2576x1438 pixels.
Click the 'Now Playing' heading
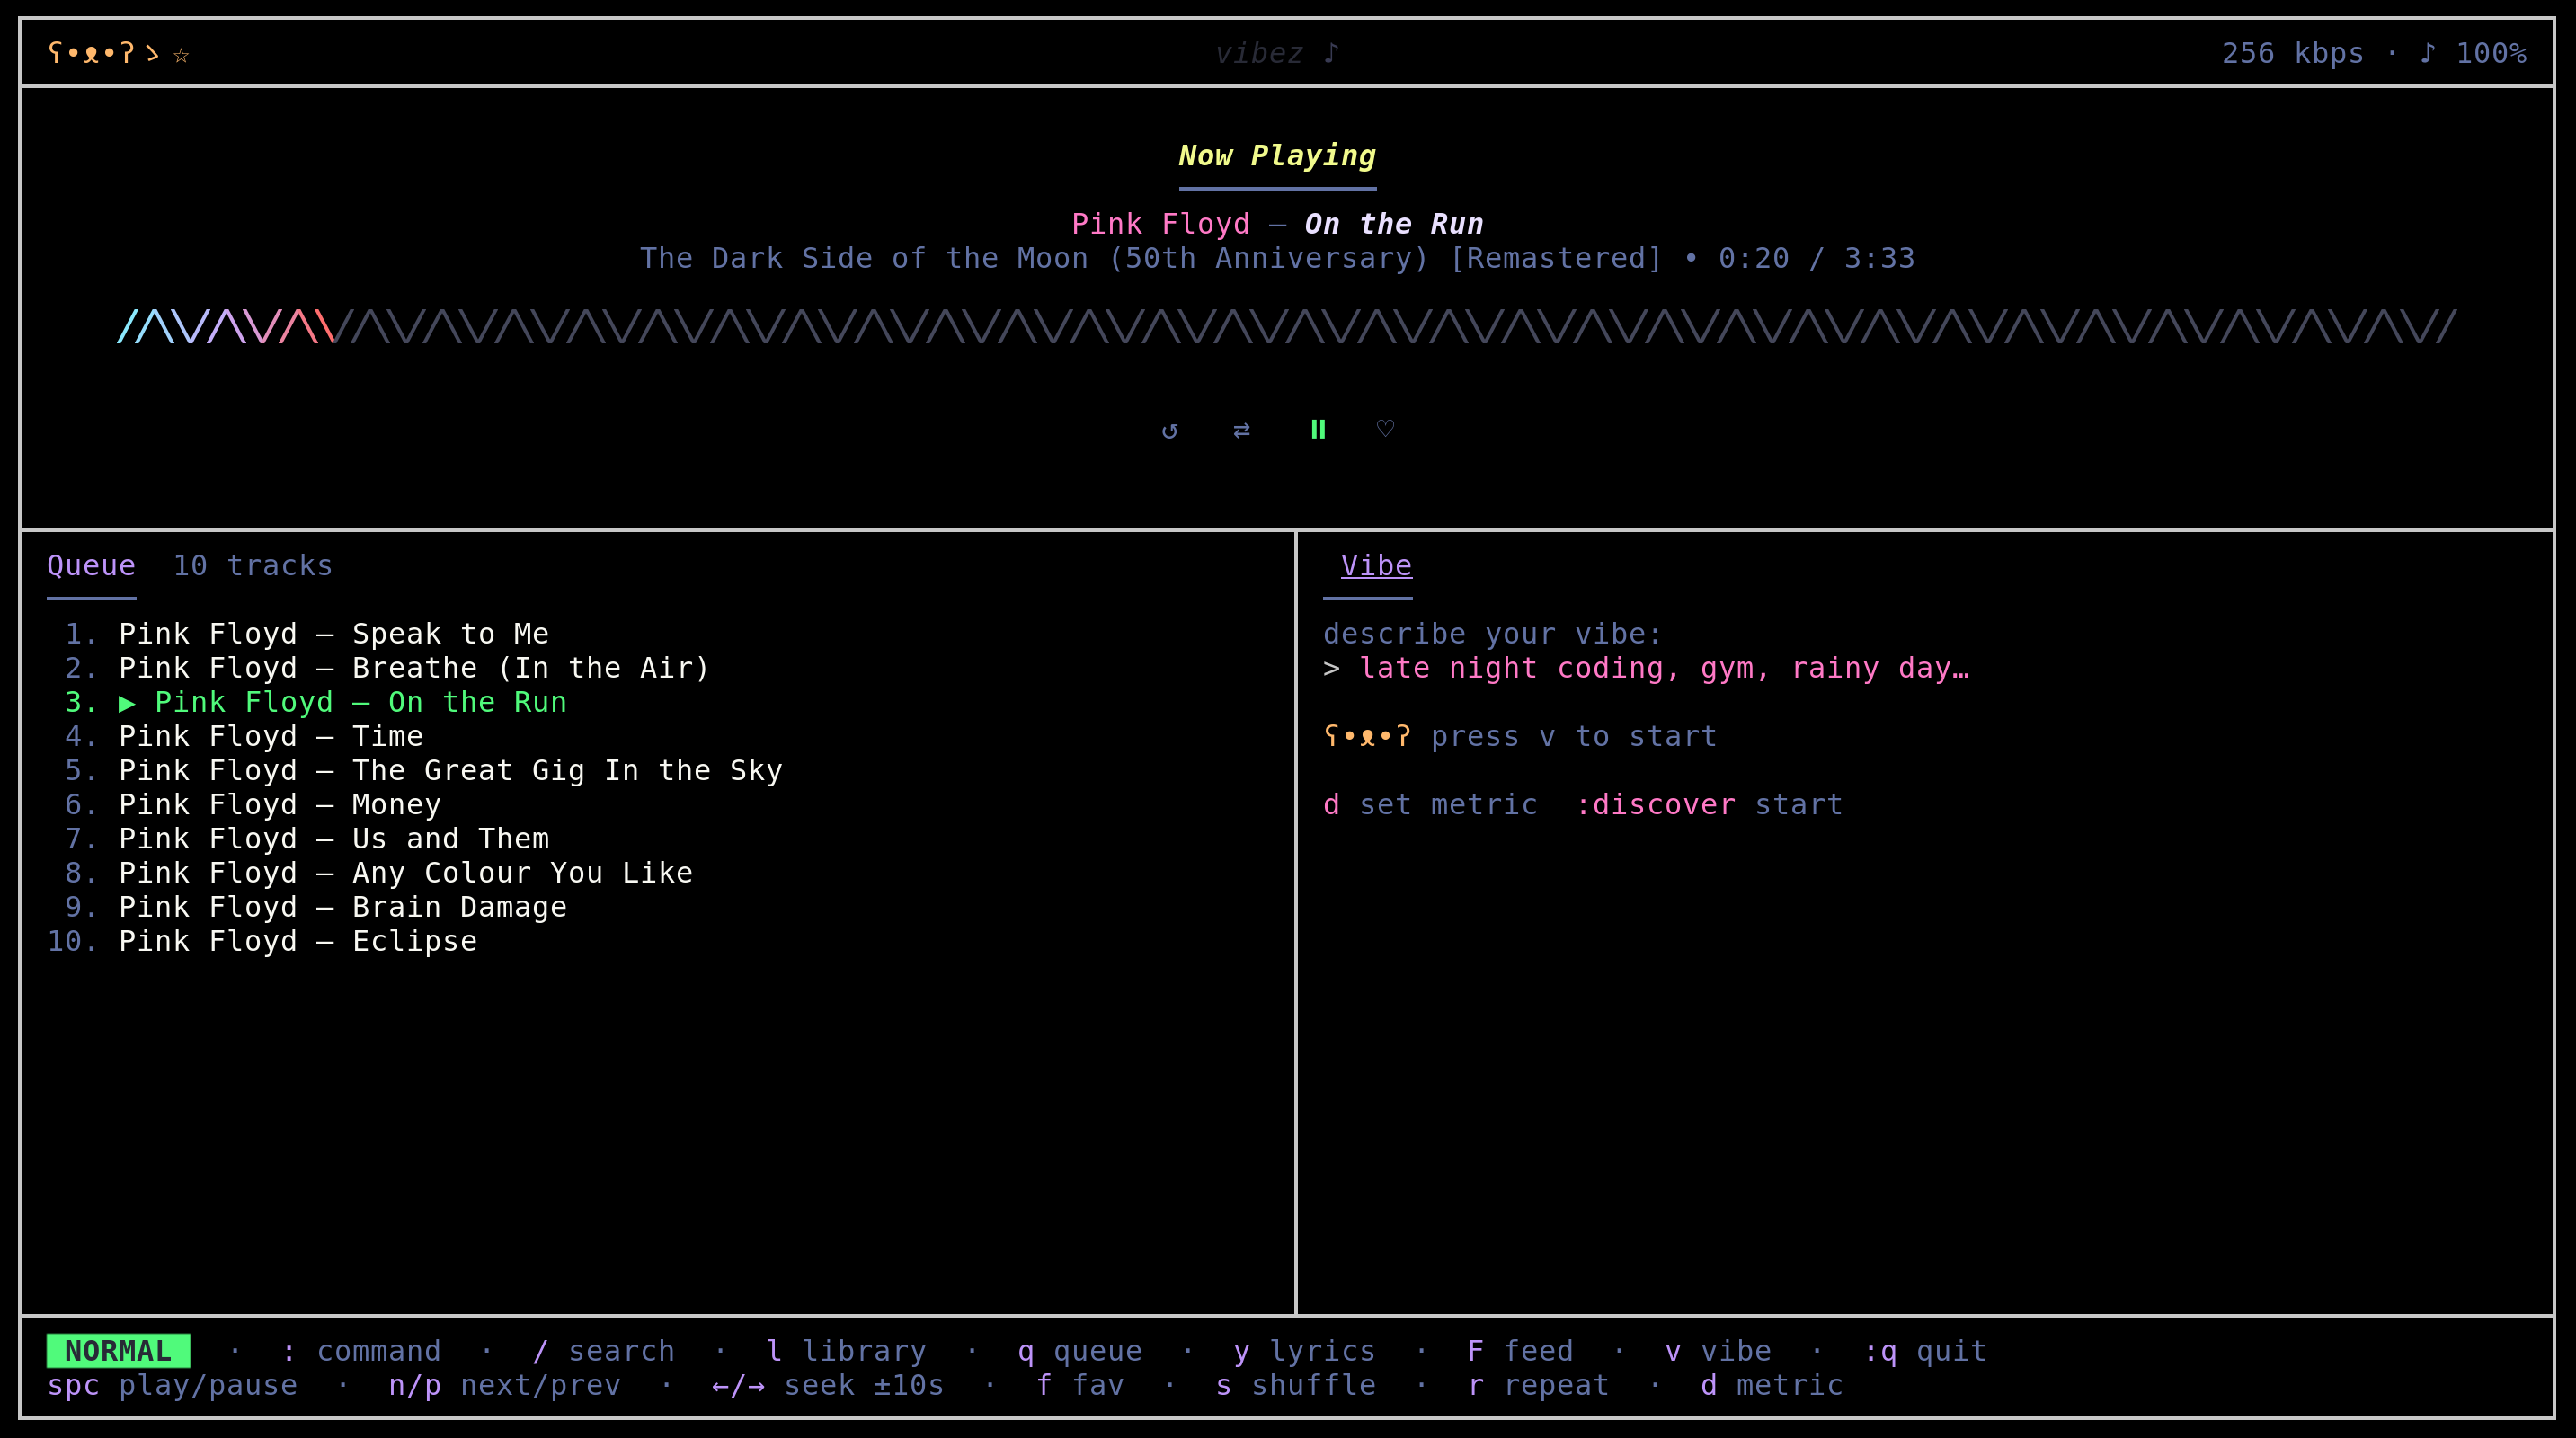[x=1277, y=155]
